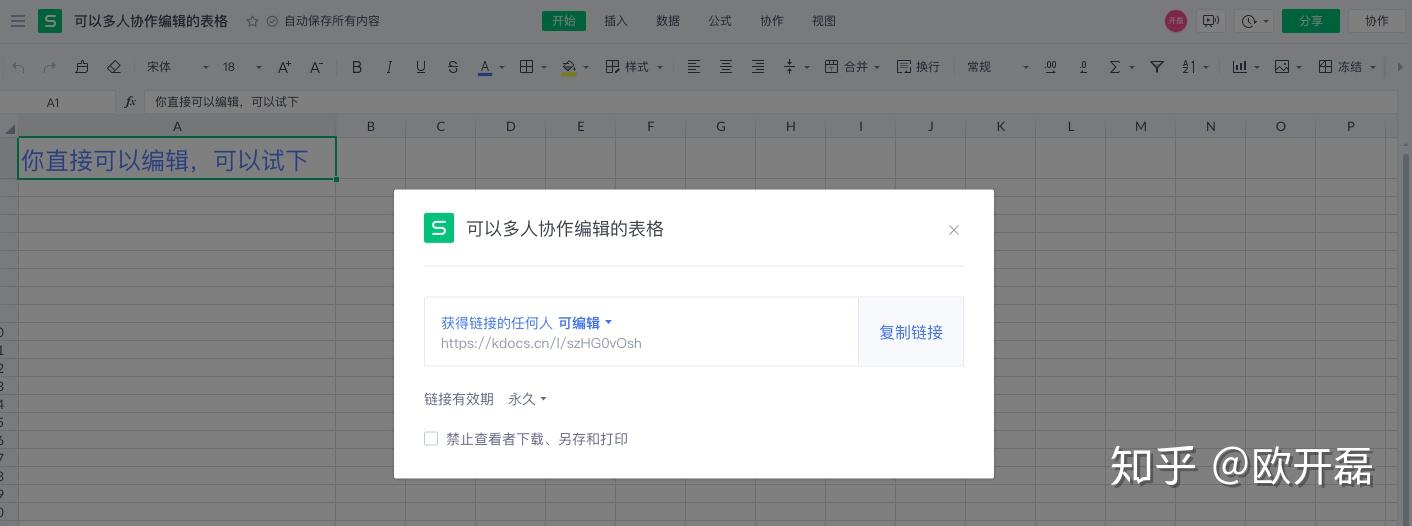Align text center

(726, 67)
